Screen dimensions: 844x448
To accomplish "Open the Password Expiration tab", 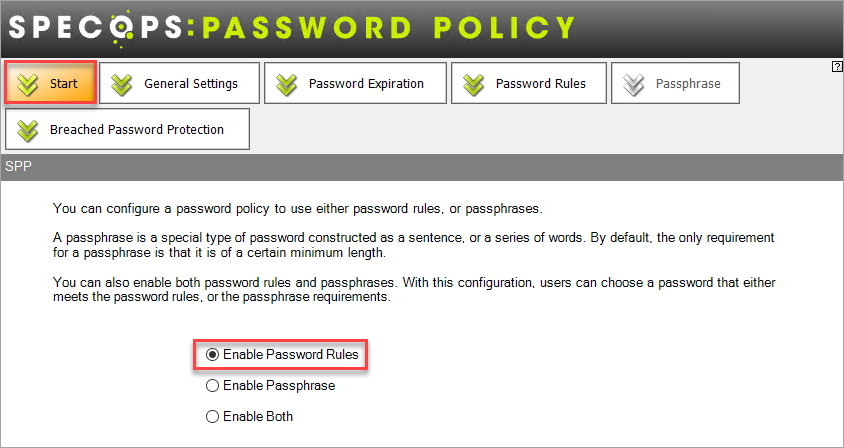I will click(355, 83).
